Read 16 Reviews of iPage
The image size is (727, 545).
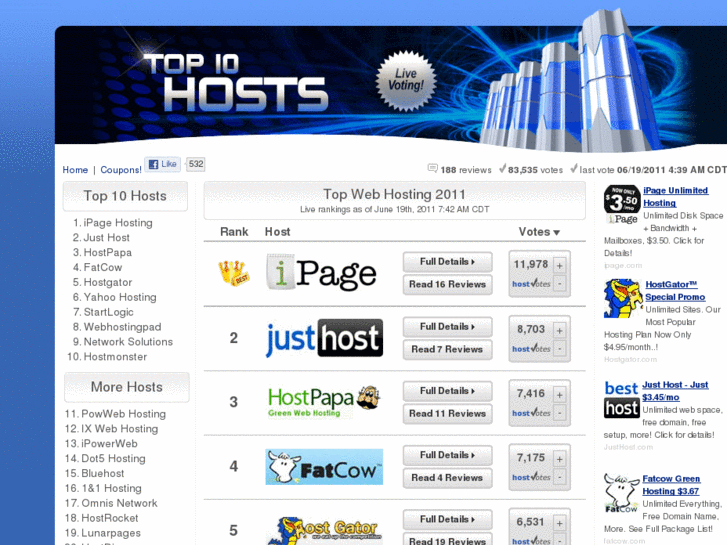point(447,284)
